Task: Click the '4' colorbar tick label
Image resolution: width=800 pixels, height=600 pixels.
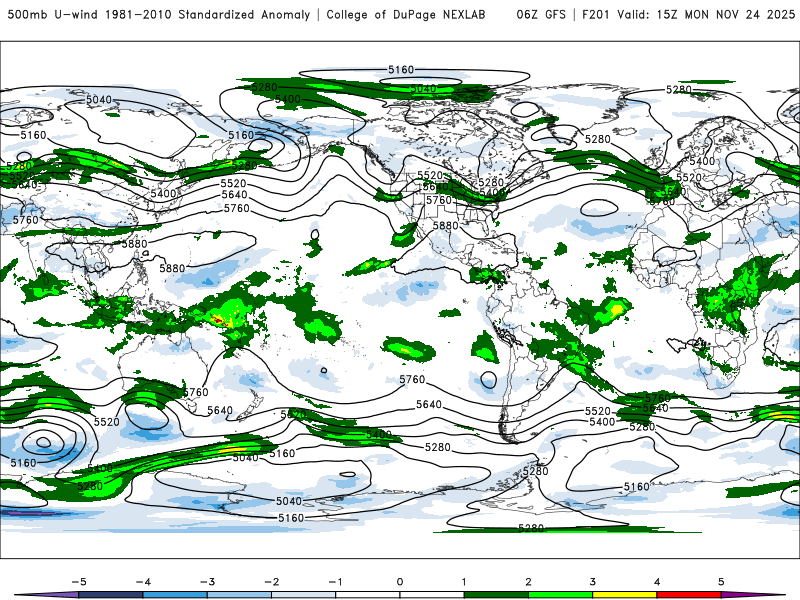Action: click(657, 582)
